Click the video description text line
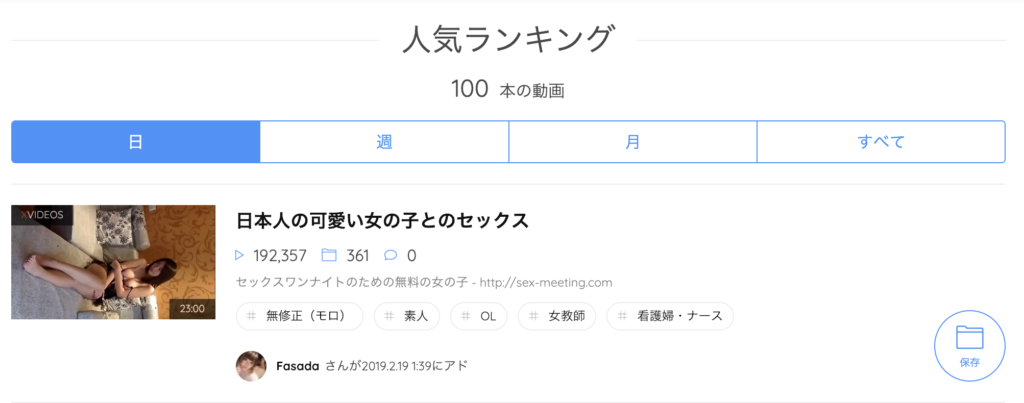 (424, 282)
